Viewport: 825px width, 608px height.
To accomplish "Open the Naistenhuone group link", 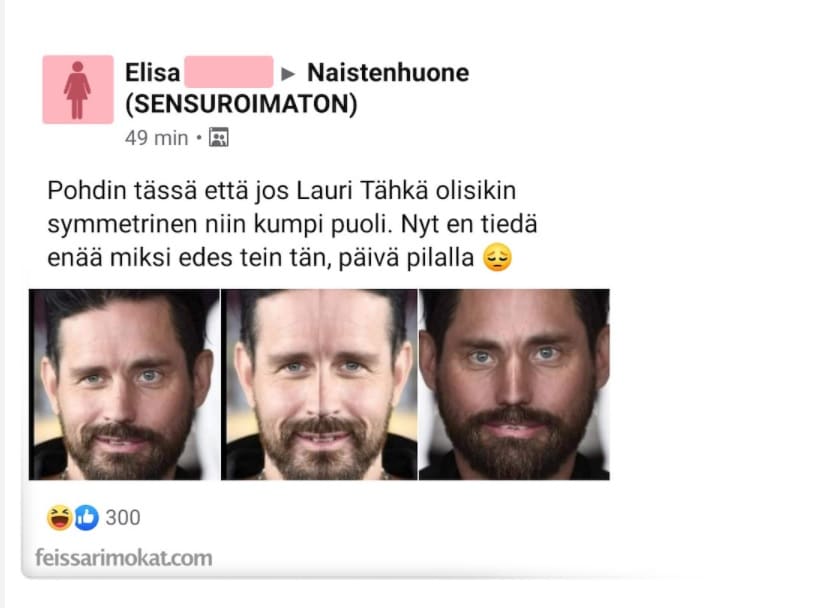I will [388, 73].
